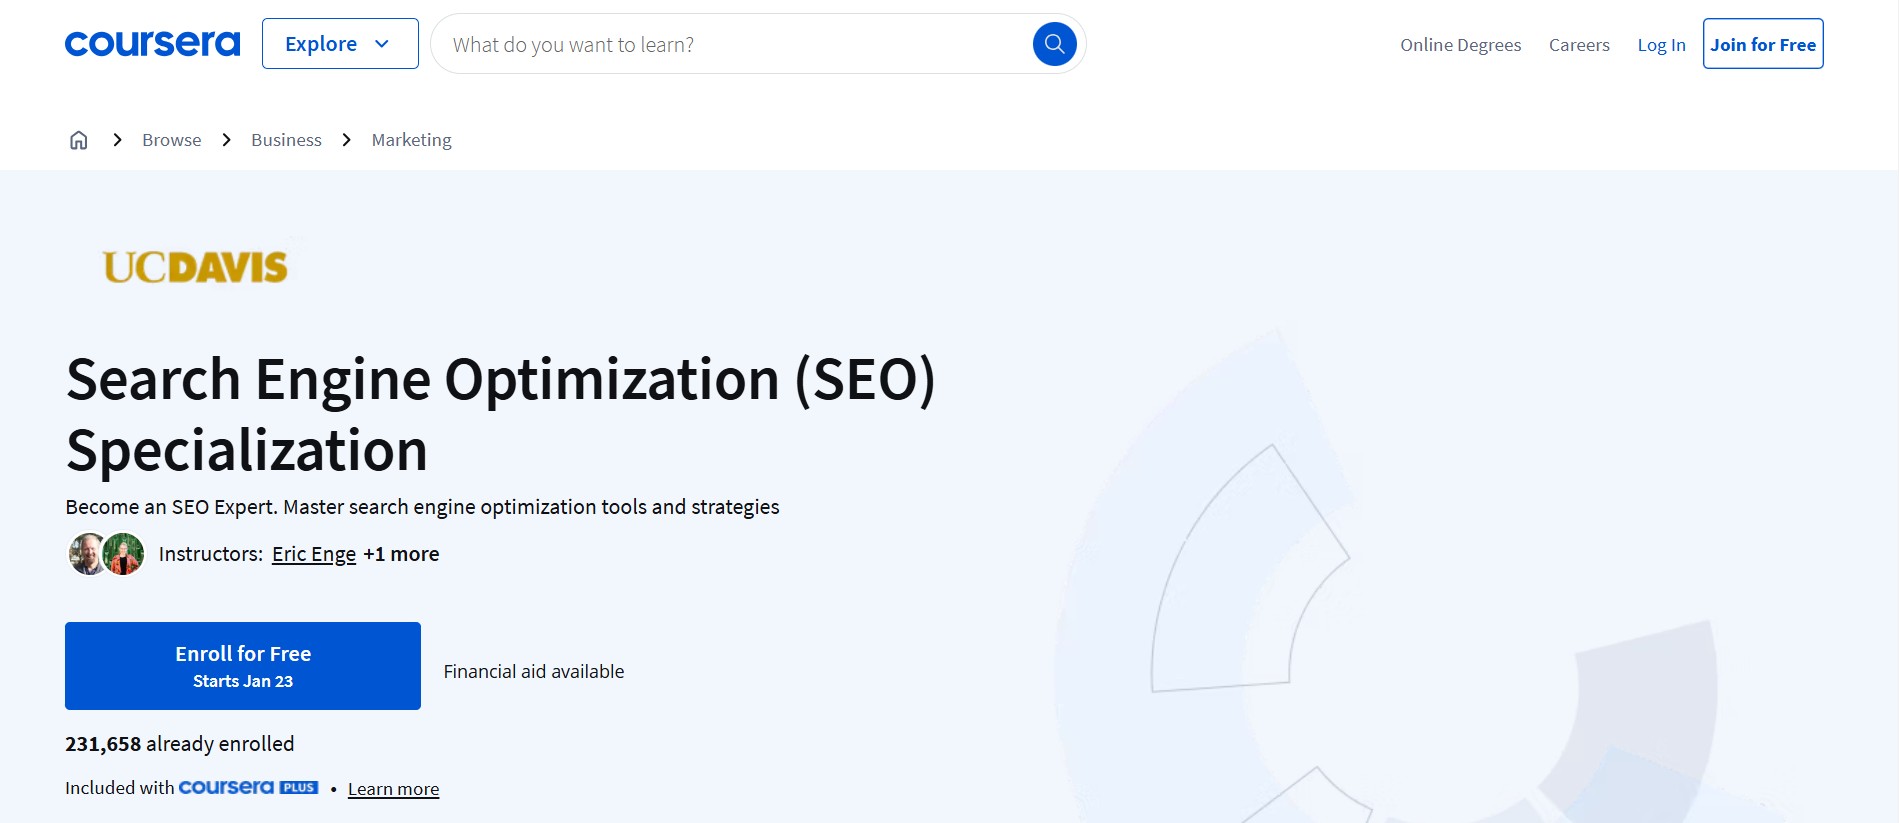Click the "231,658 already enrolled" text
The height and width of the screenshot is (823, 1899).
tap(180, 744)
